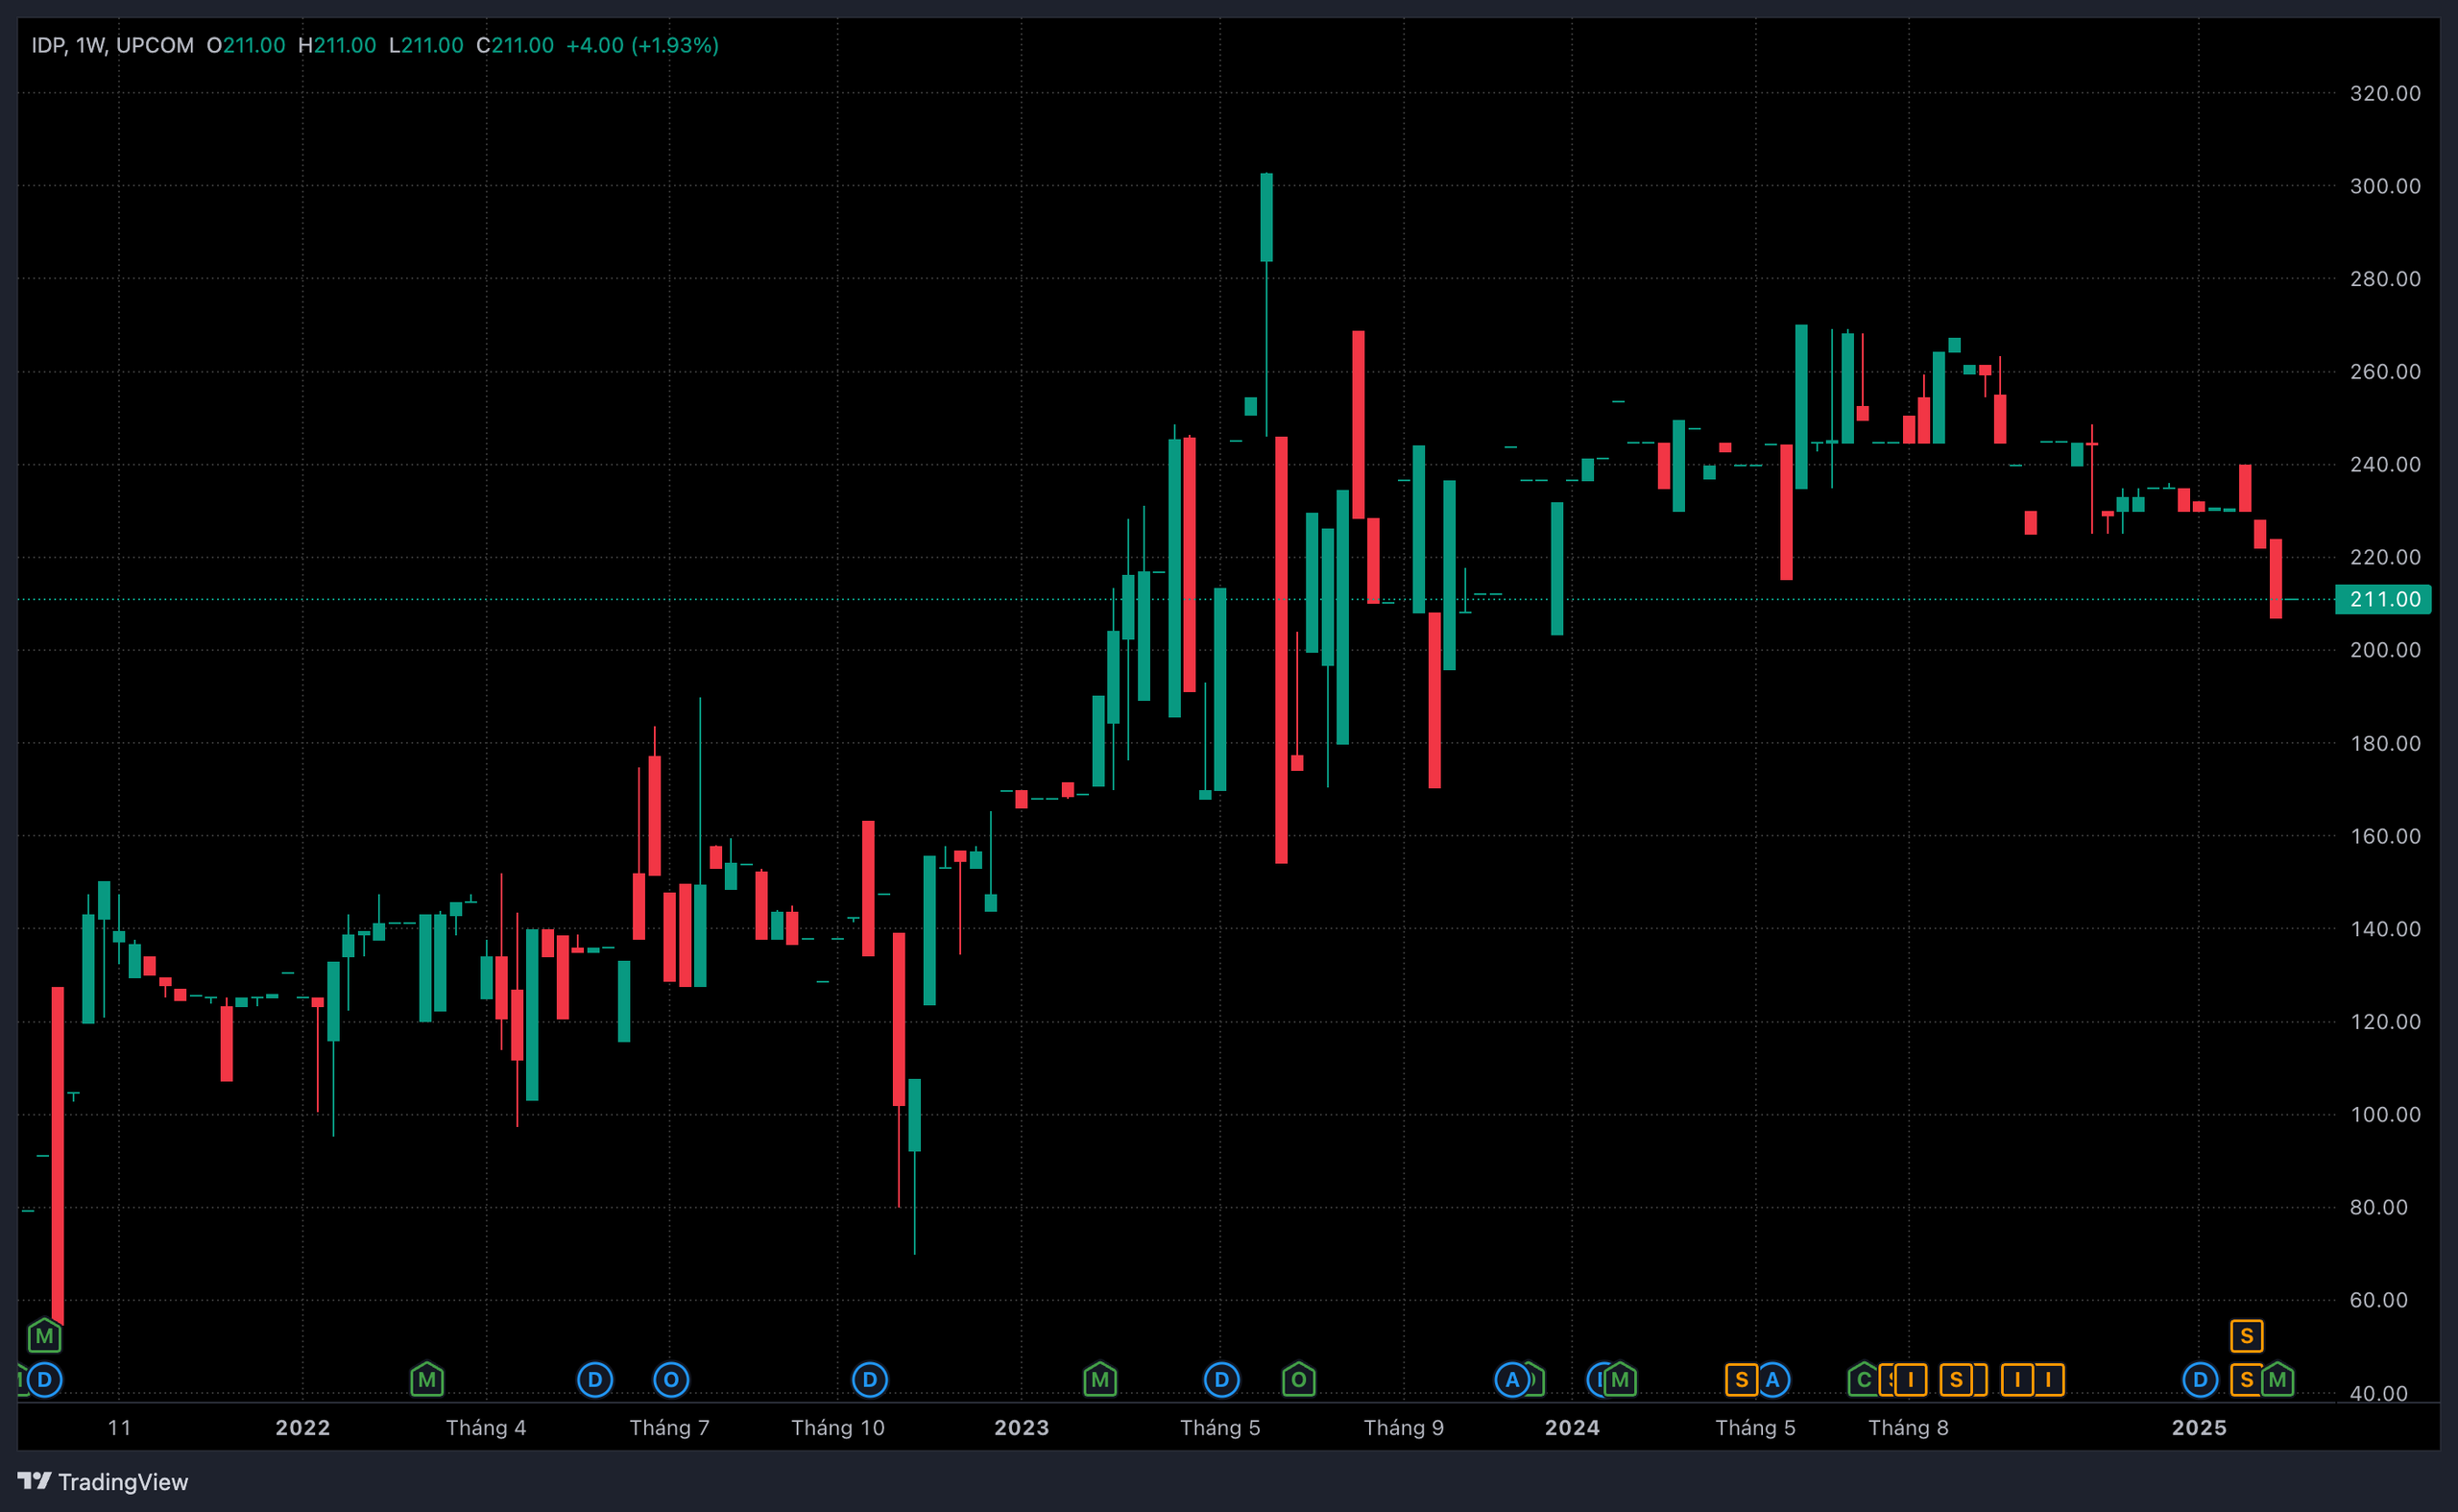The image size is (2458, 1512).
Task: Click the IDP, 1W, UPCOM symbol title
Action: (112, 45)
